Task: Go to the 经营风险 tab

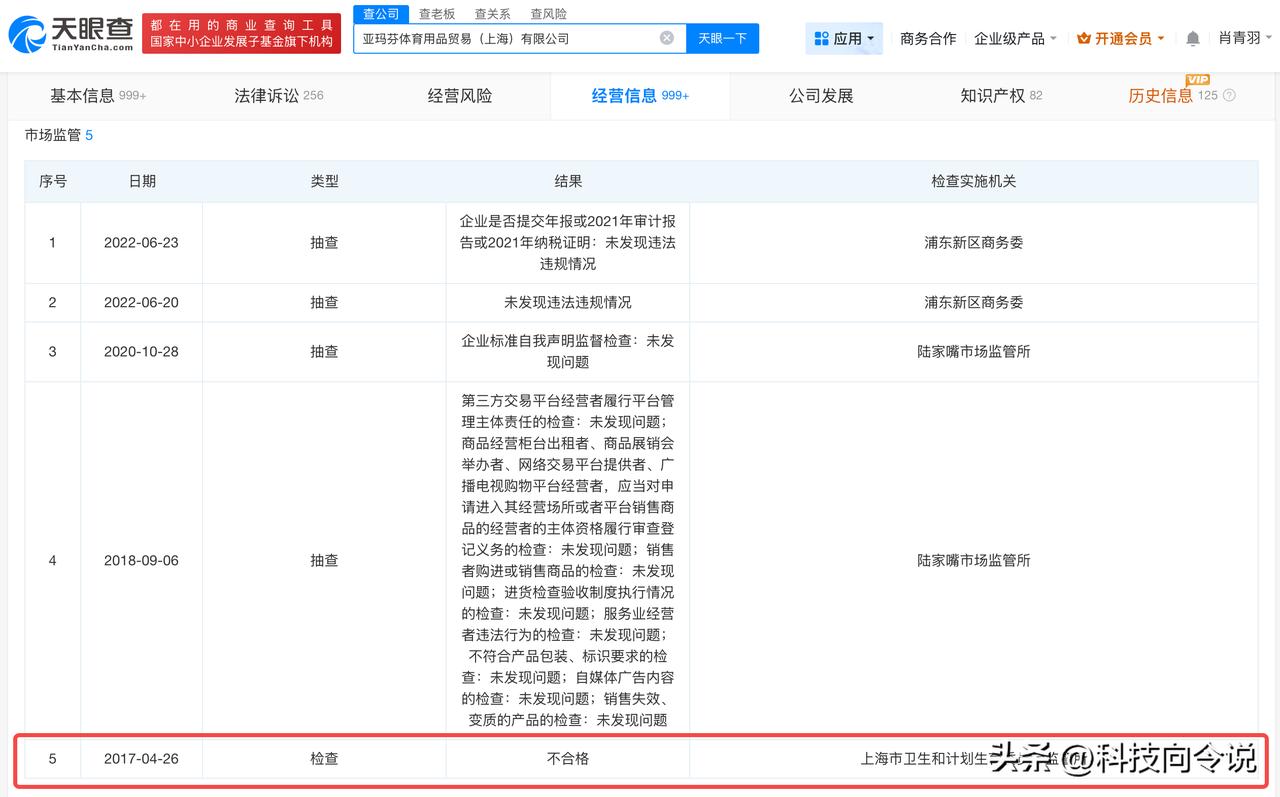Action: click(460, 96)
